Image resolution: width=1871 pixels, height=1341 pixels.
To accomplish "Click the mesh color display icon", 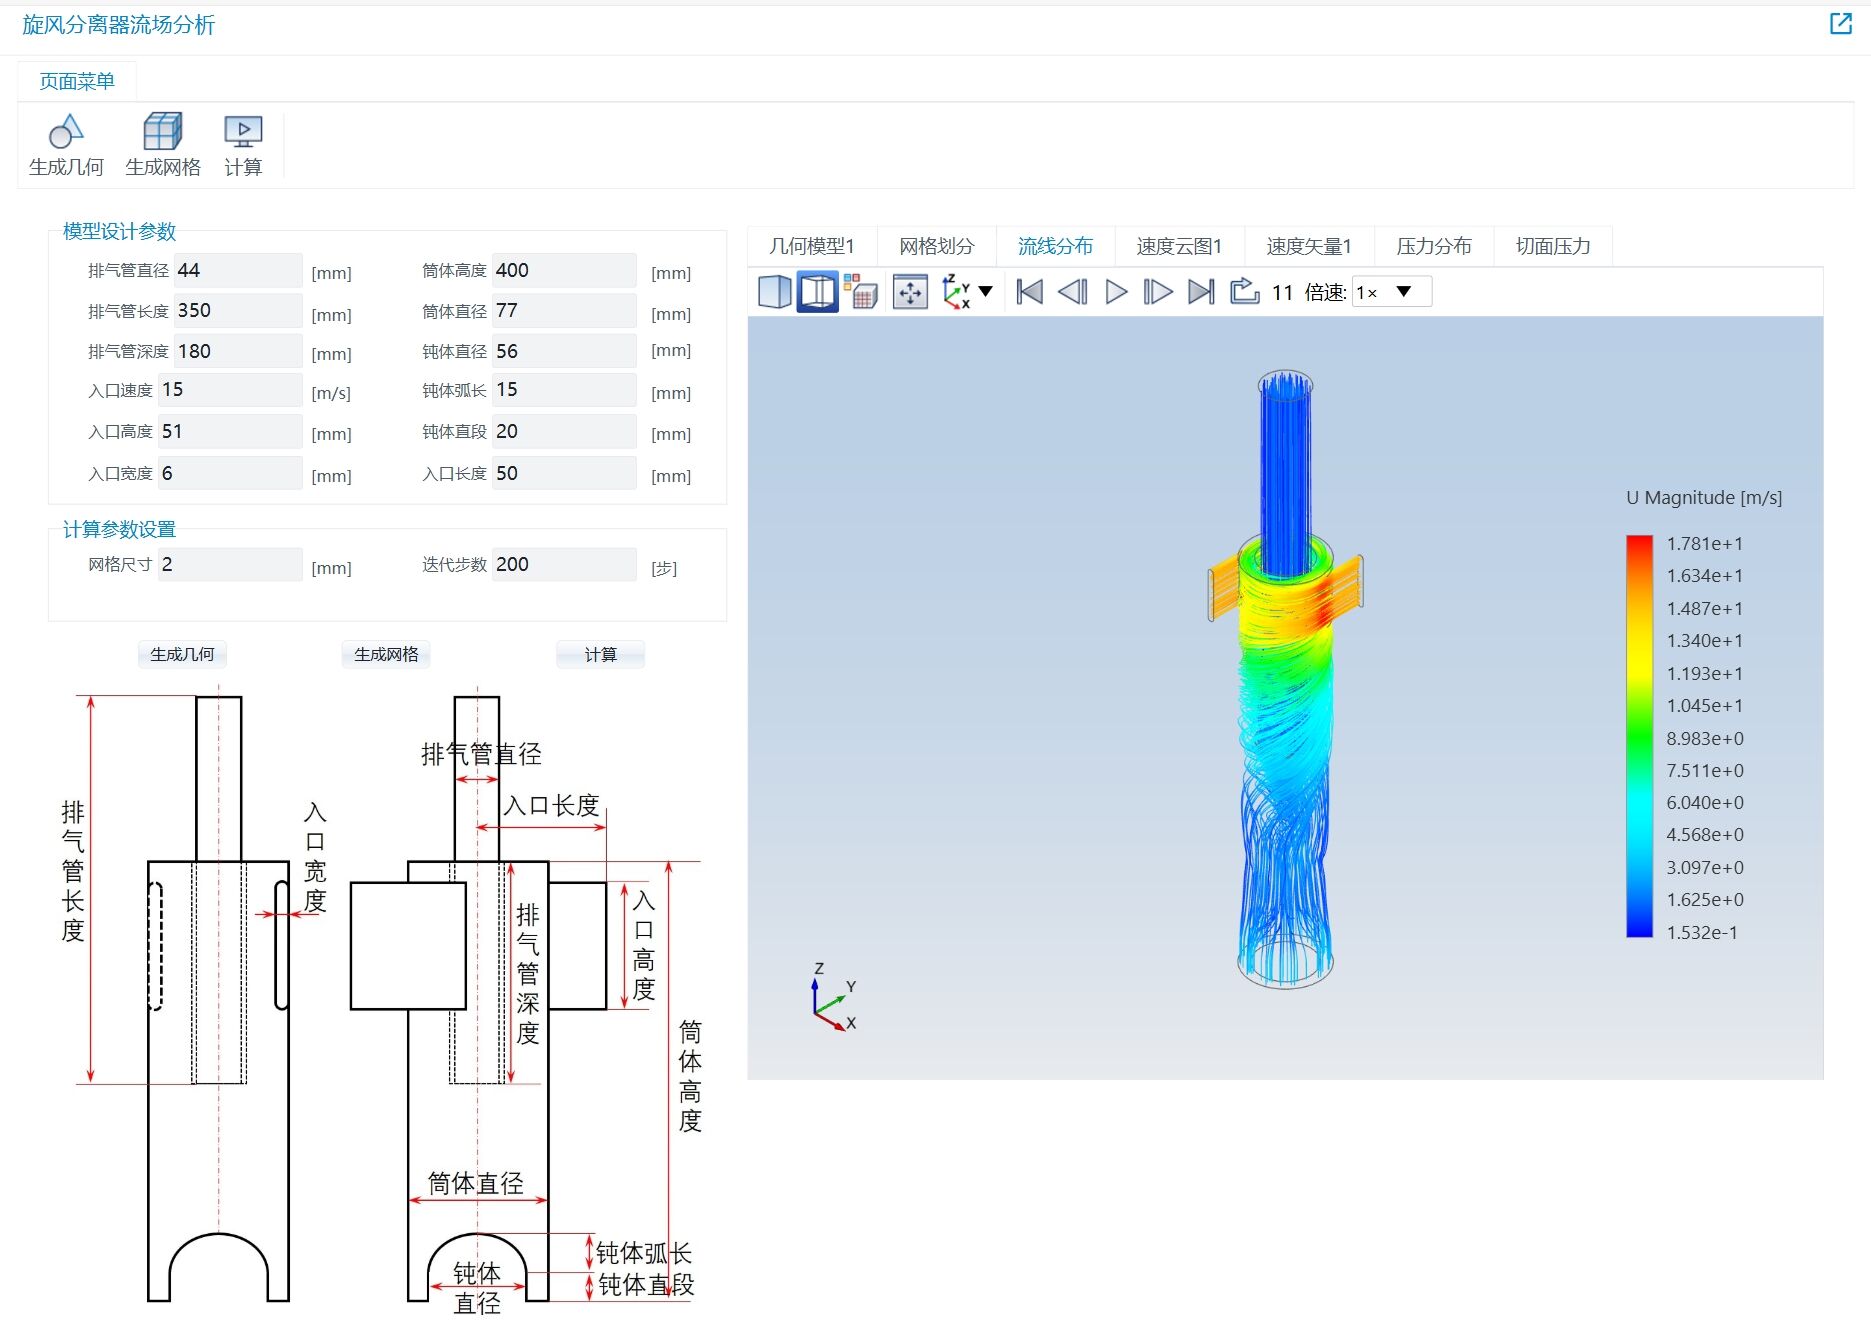I will coord(860,292).
